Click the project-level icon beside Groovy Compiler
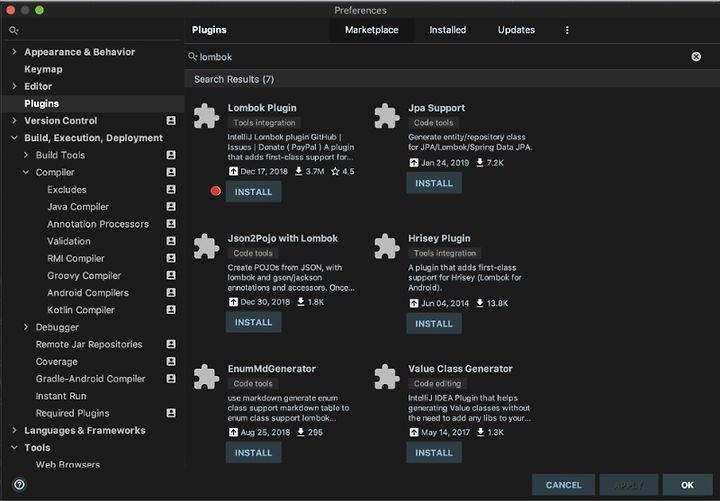This screenshot has width=720, height=501. (171, 275)
